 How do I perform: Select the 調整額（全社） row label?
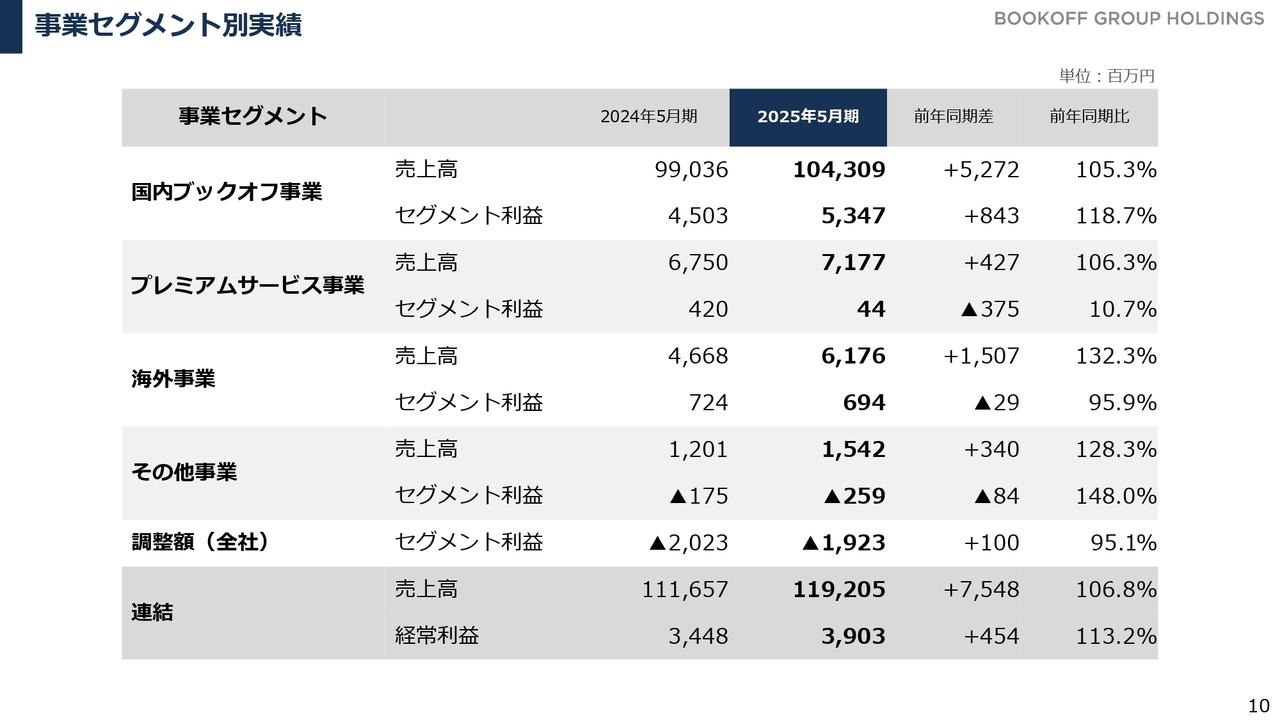(201, 542)
